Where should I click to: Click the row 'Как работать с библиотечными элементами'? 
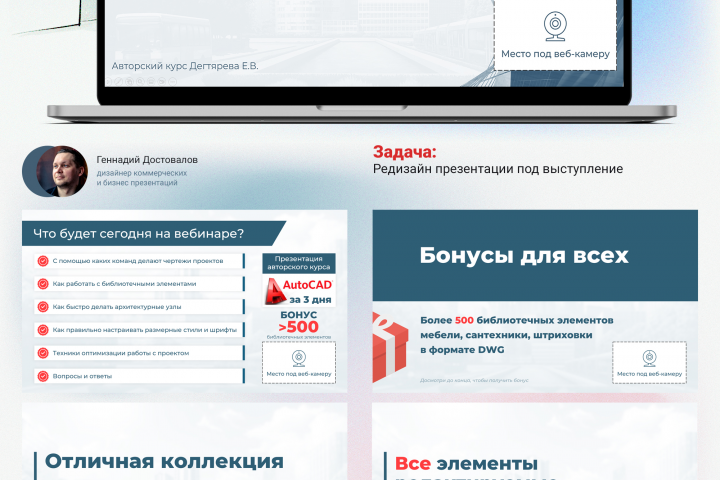coord(139,284)
